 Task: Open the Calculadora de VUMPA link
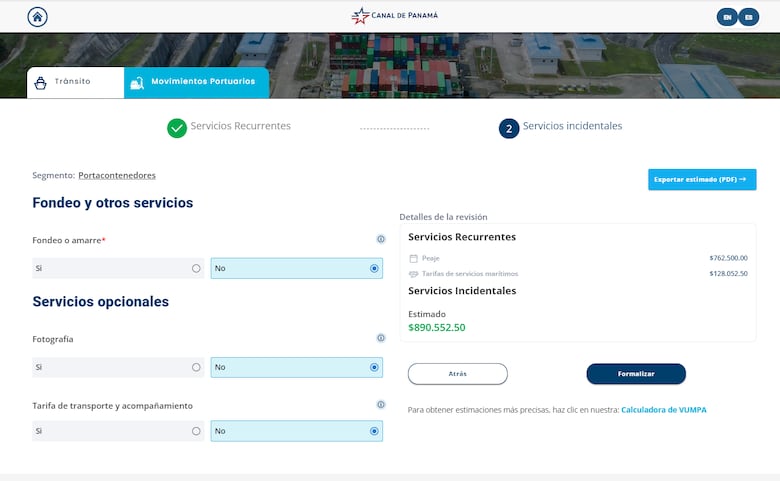(663, 410)
